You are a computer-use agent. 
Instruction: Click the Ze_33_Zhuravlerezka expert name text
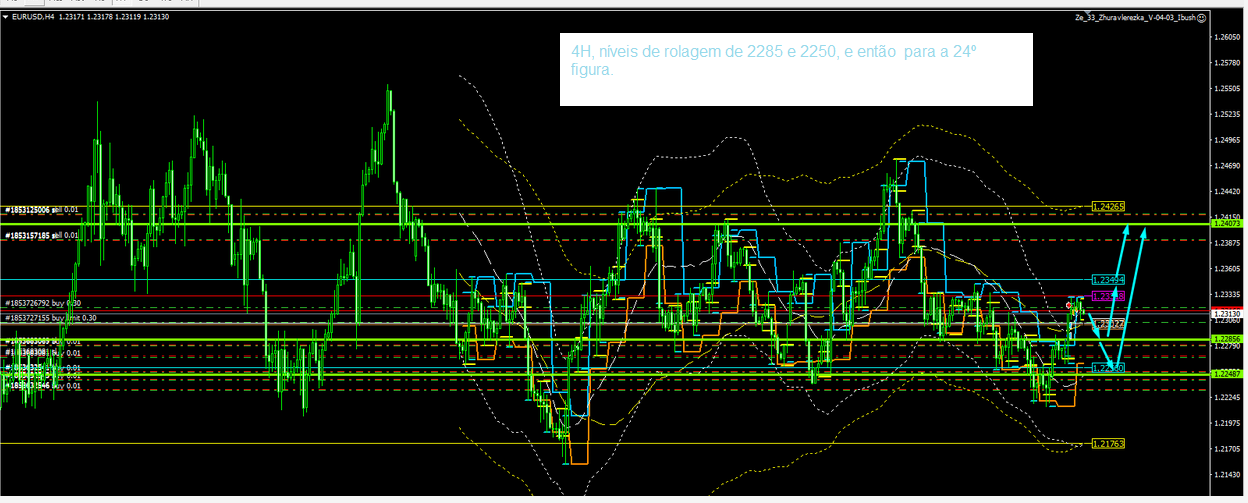tap(1135, 17)
